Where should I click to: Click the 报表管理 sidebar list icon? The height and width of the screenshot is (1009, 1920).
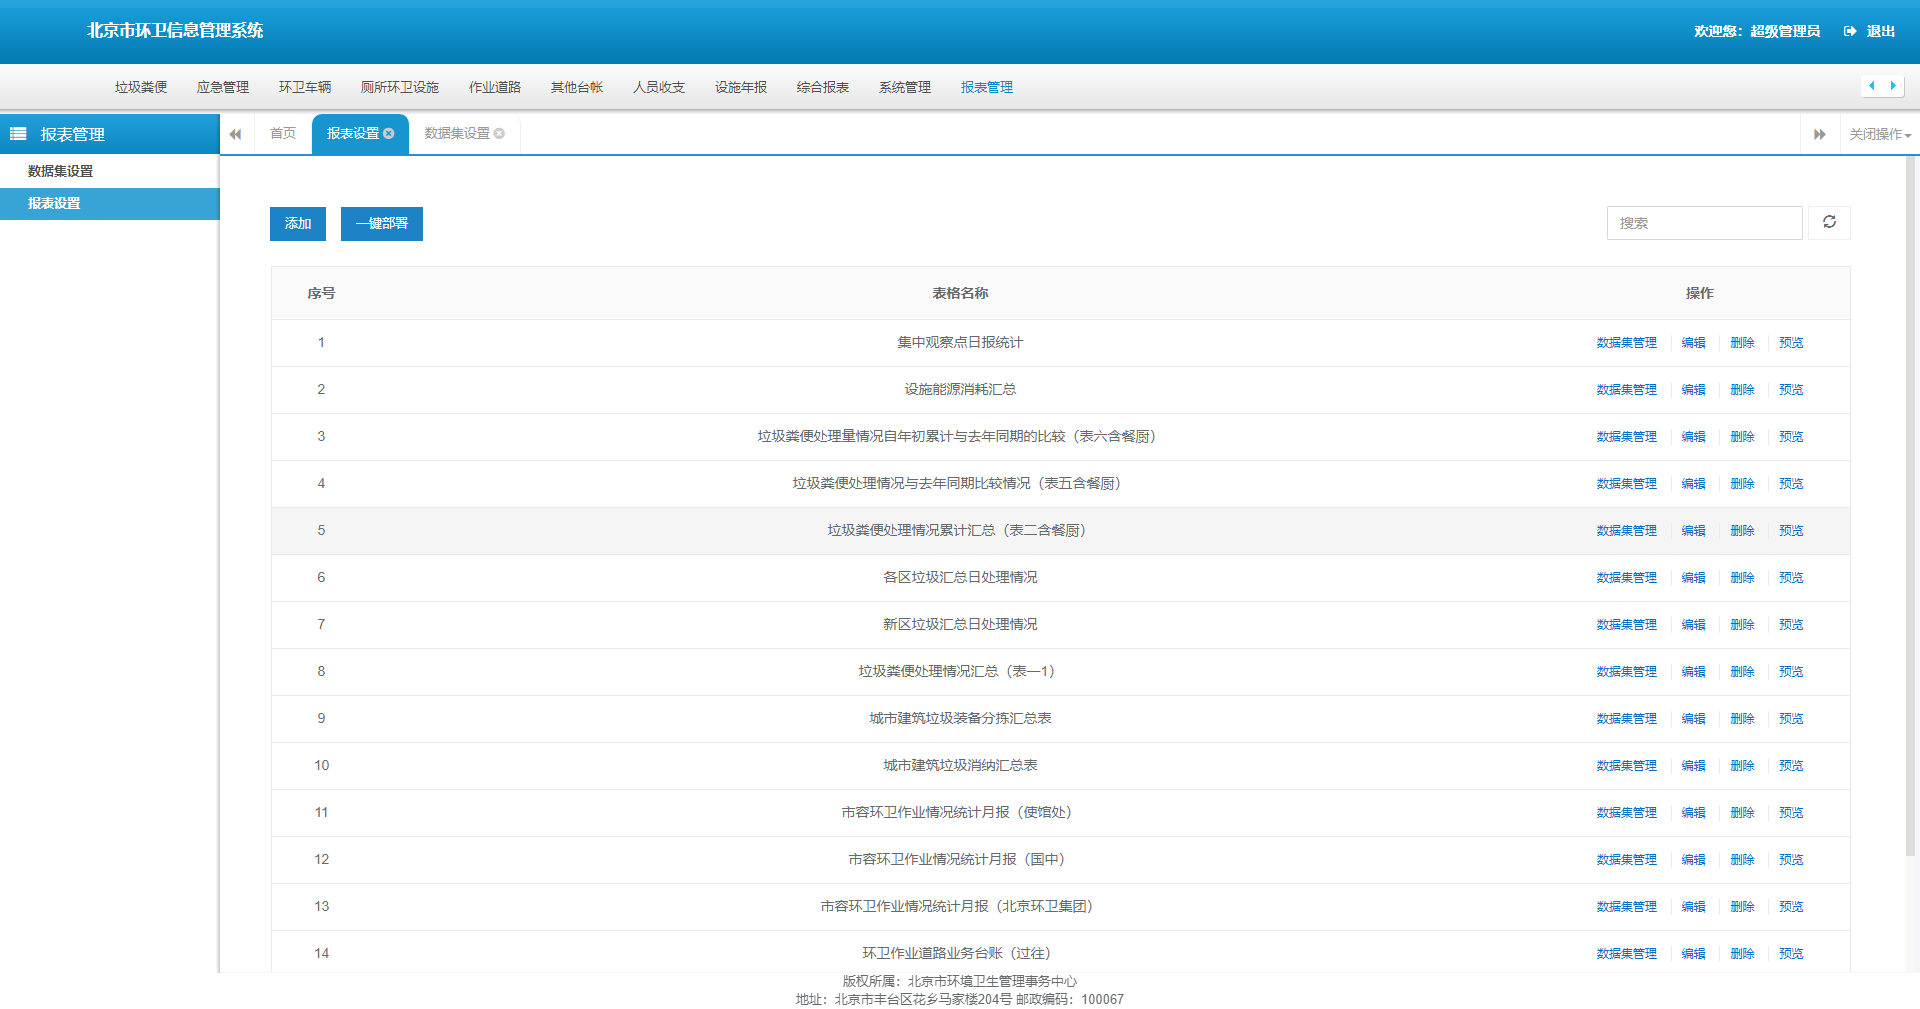point(18,134)
